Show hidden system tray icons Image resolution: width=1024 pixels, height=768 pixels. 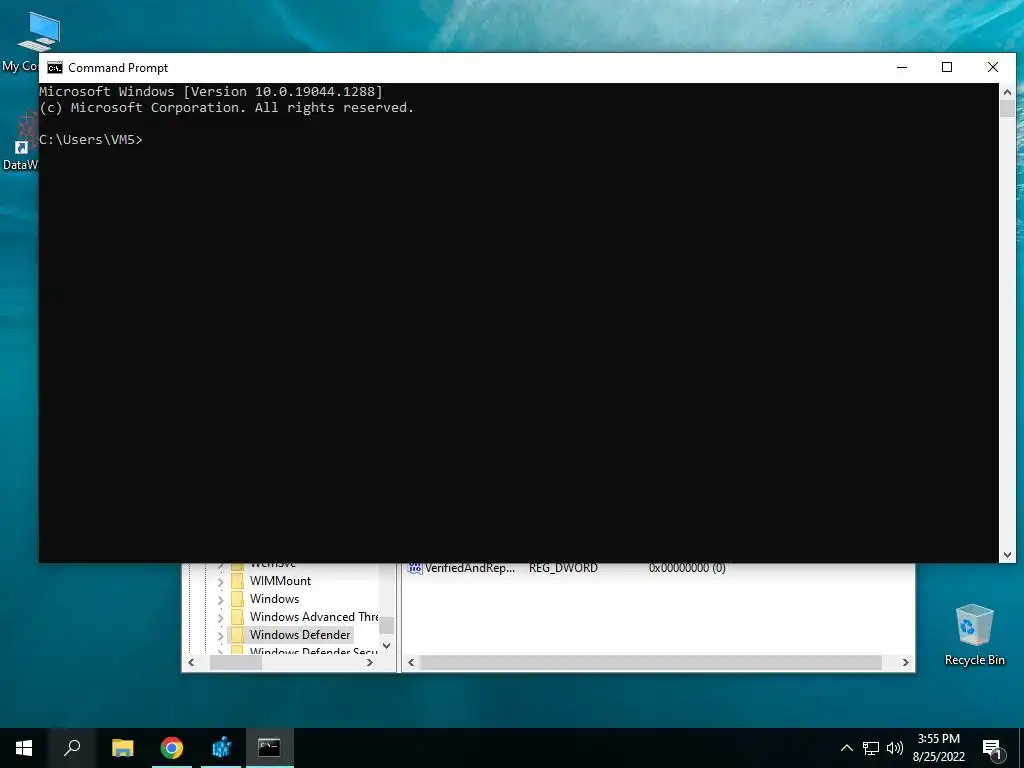[846, 748]
